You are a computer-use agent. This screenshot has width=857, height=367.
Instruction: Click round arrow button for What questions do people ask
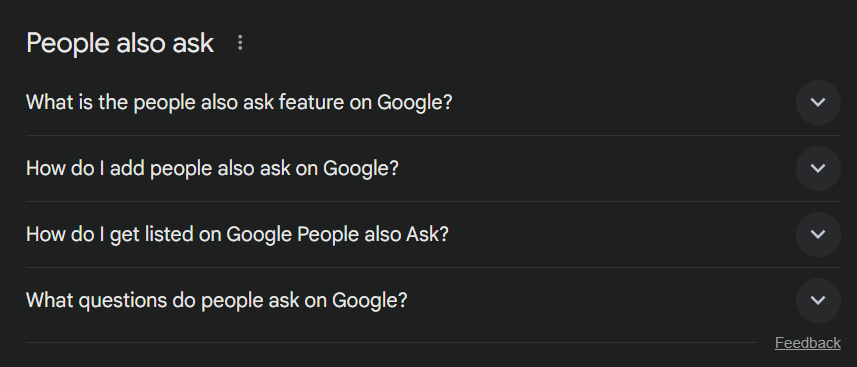818,300
